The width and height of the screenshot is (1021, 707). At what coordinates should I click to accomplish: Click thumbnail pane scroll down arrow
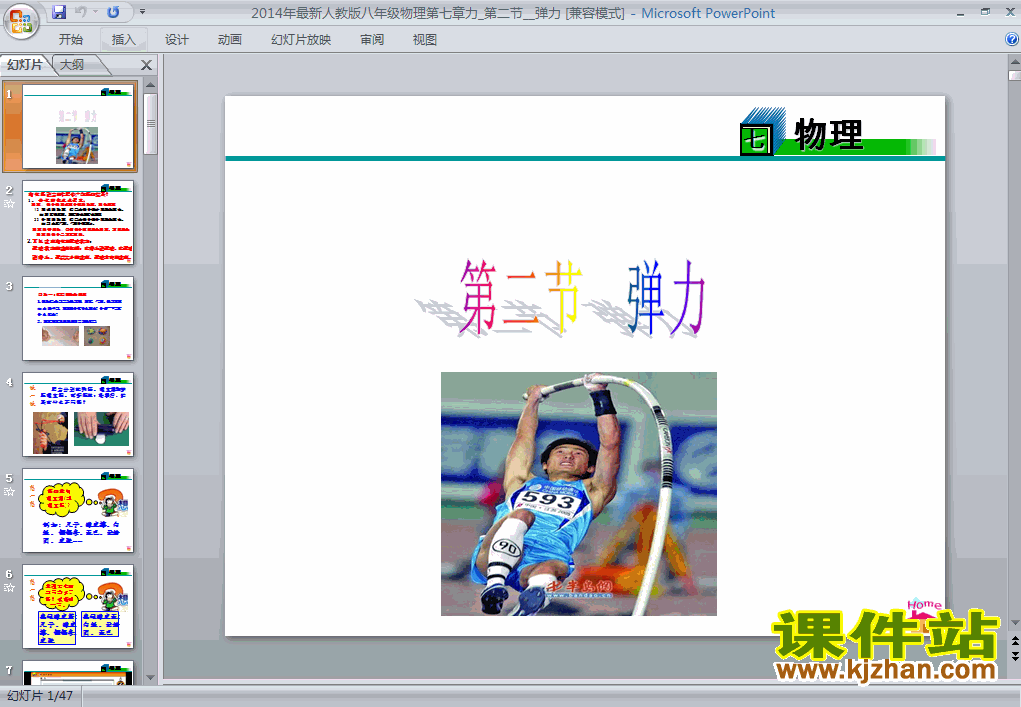coord(150,678)
